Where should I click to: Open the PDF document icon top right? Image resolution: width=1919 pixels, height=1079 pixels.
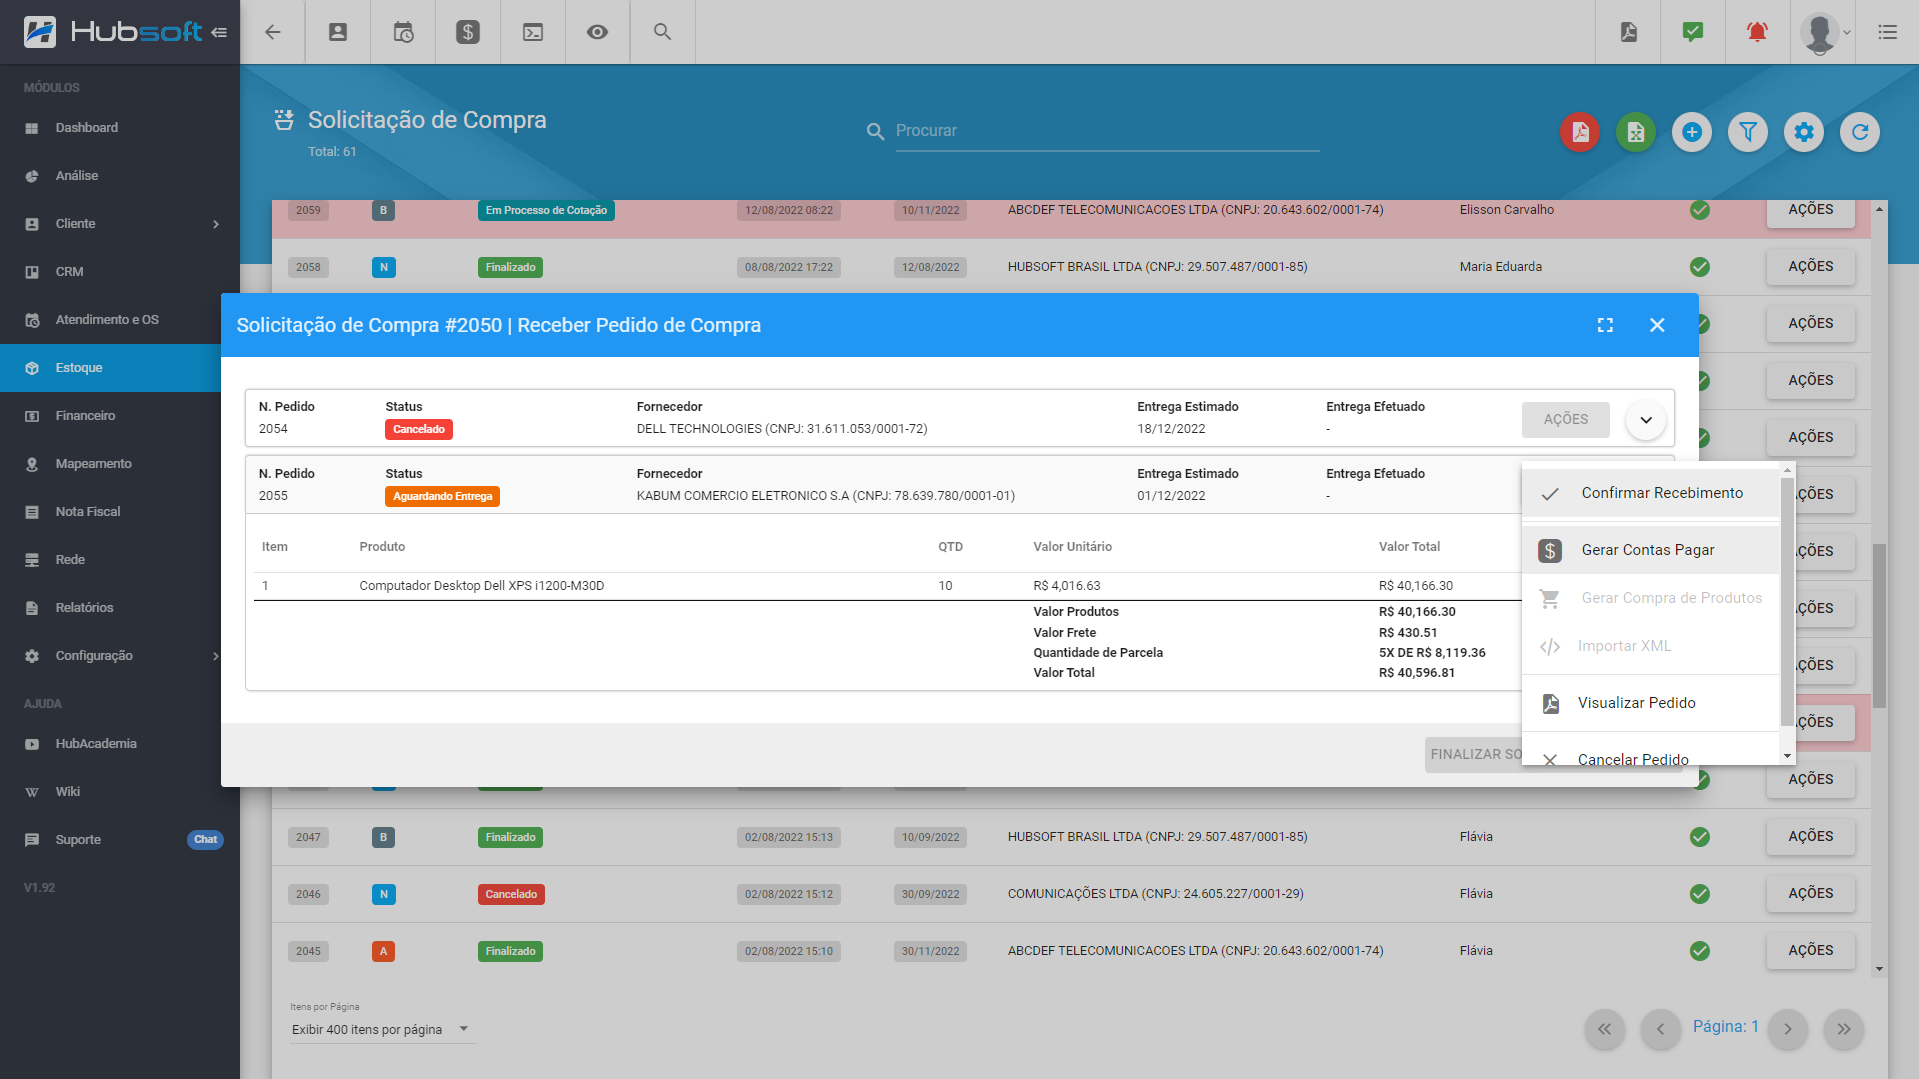click(1629, 32)
